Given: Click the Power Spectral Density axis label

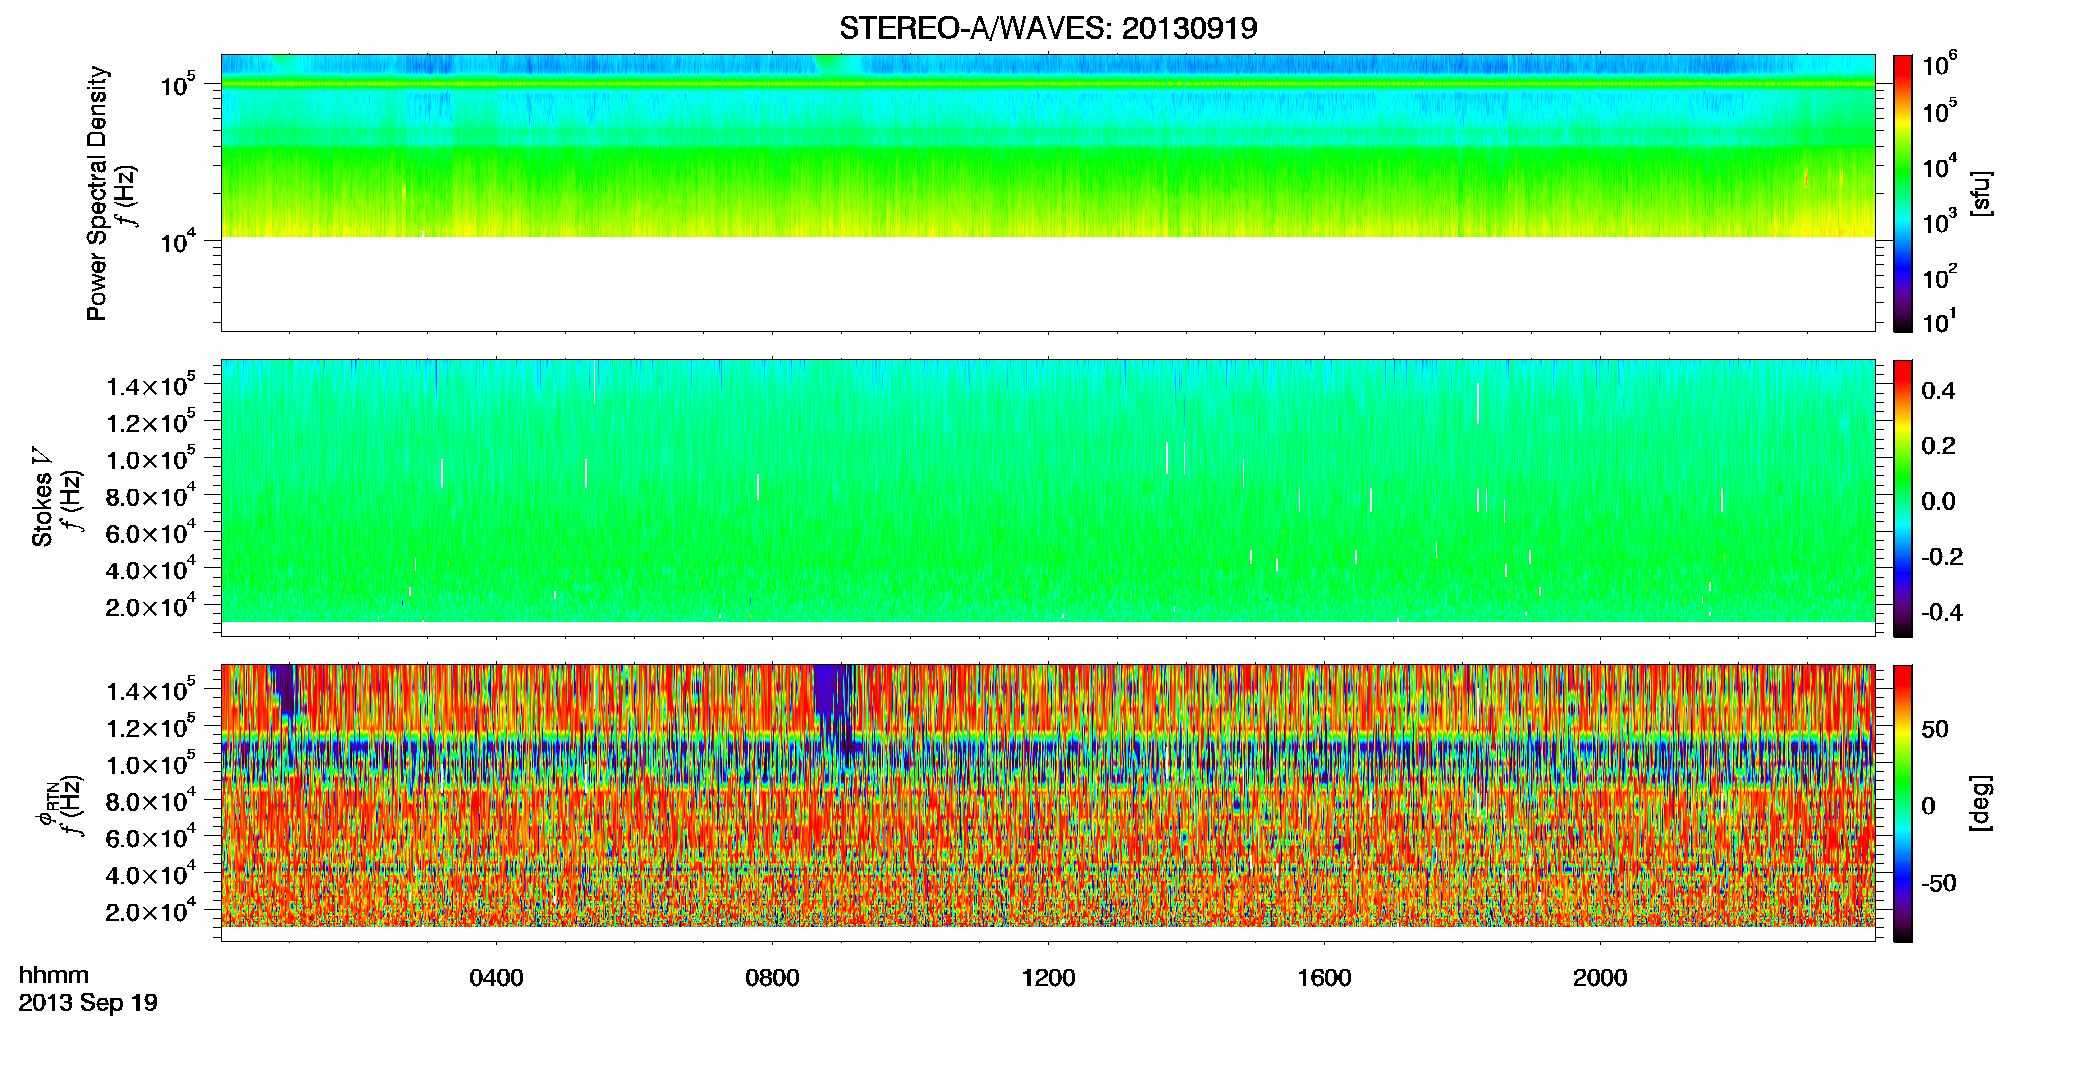Looking at the screenshot, I should tap(97, 193).
